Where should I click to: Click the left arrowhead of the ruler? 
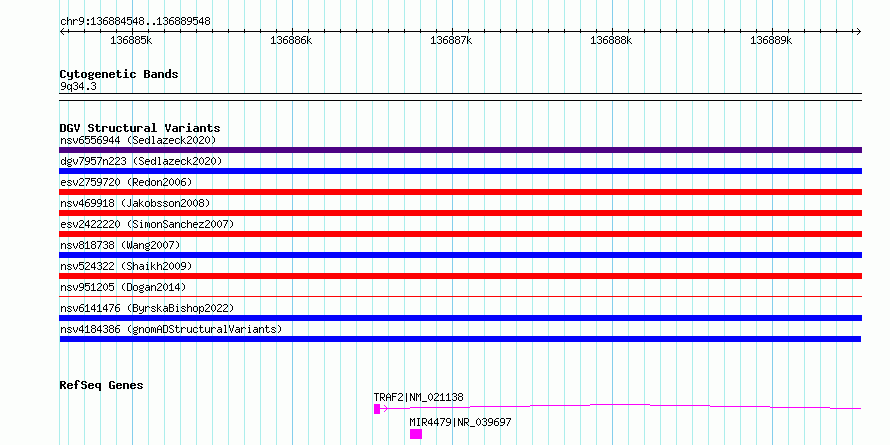pos(62,31)
